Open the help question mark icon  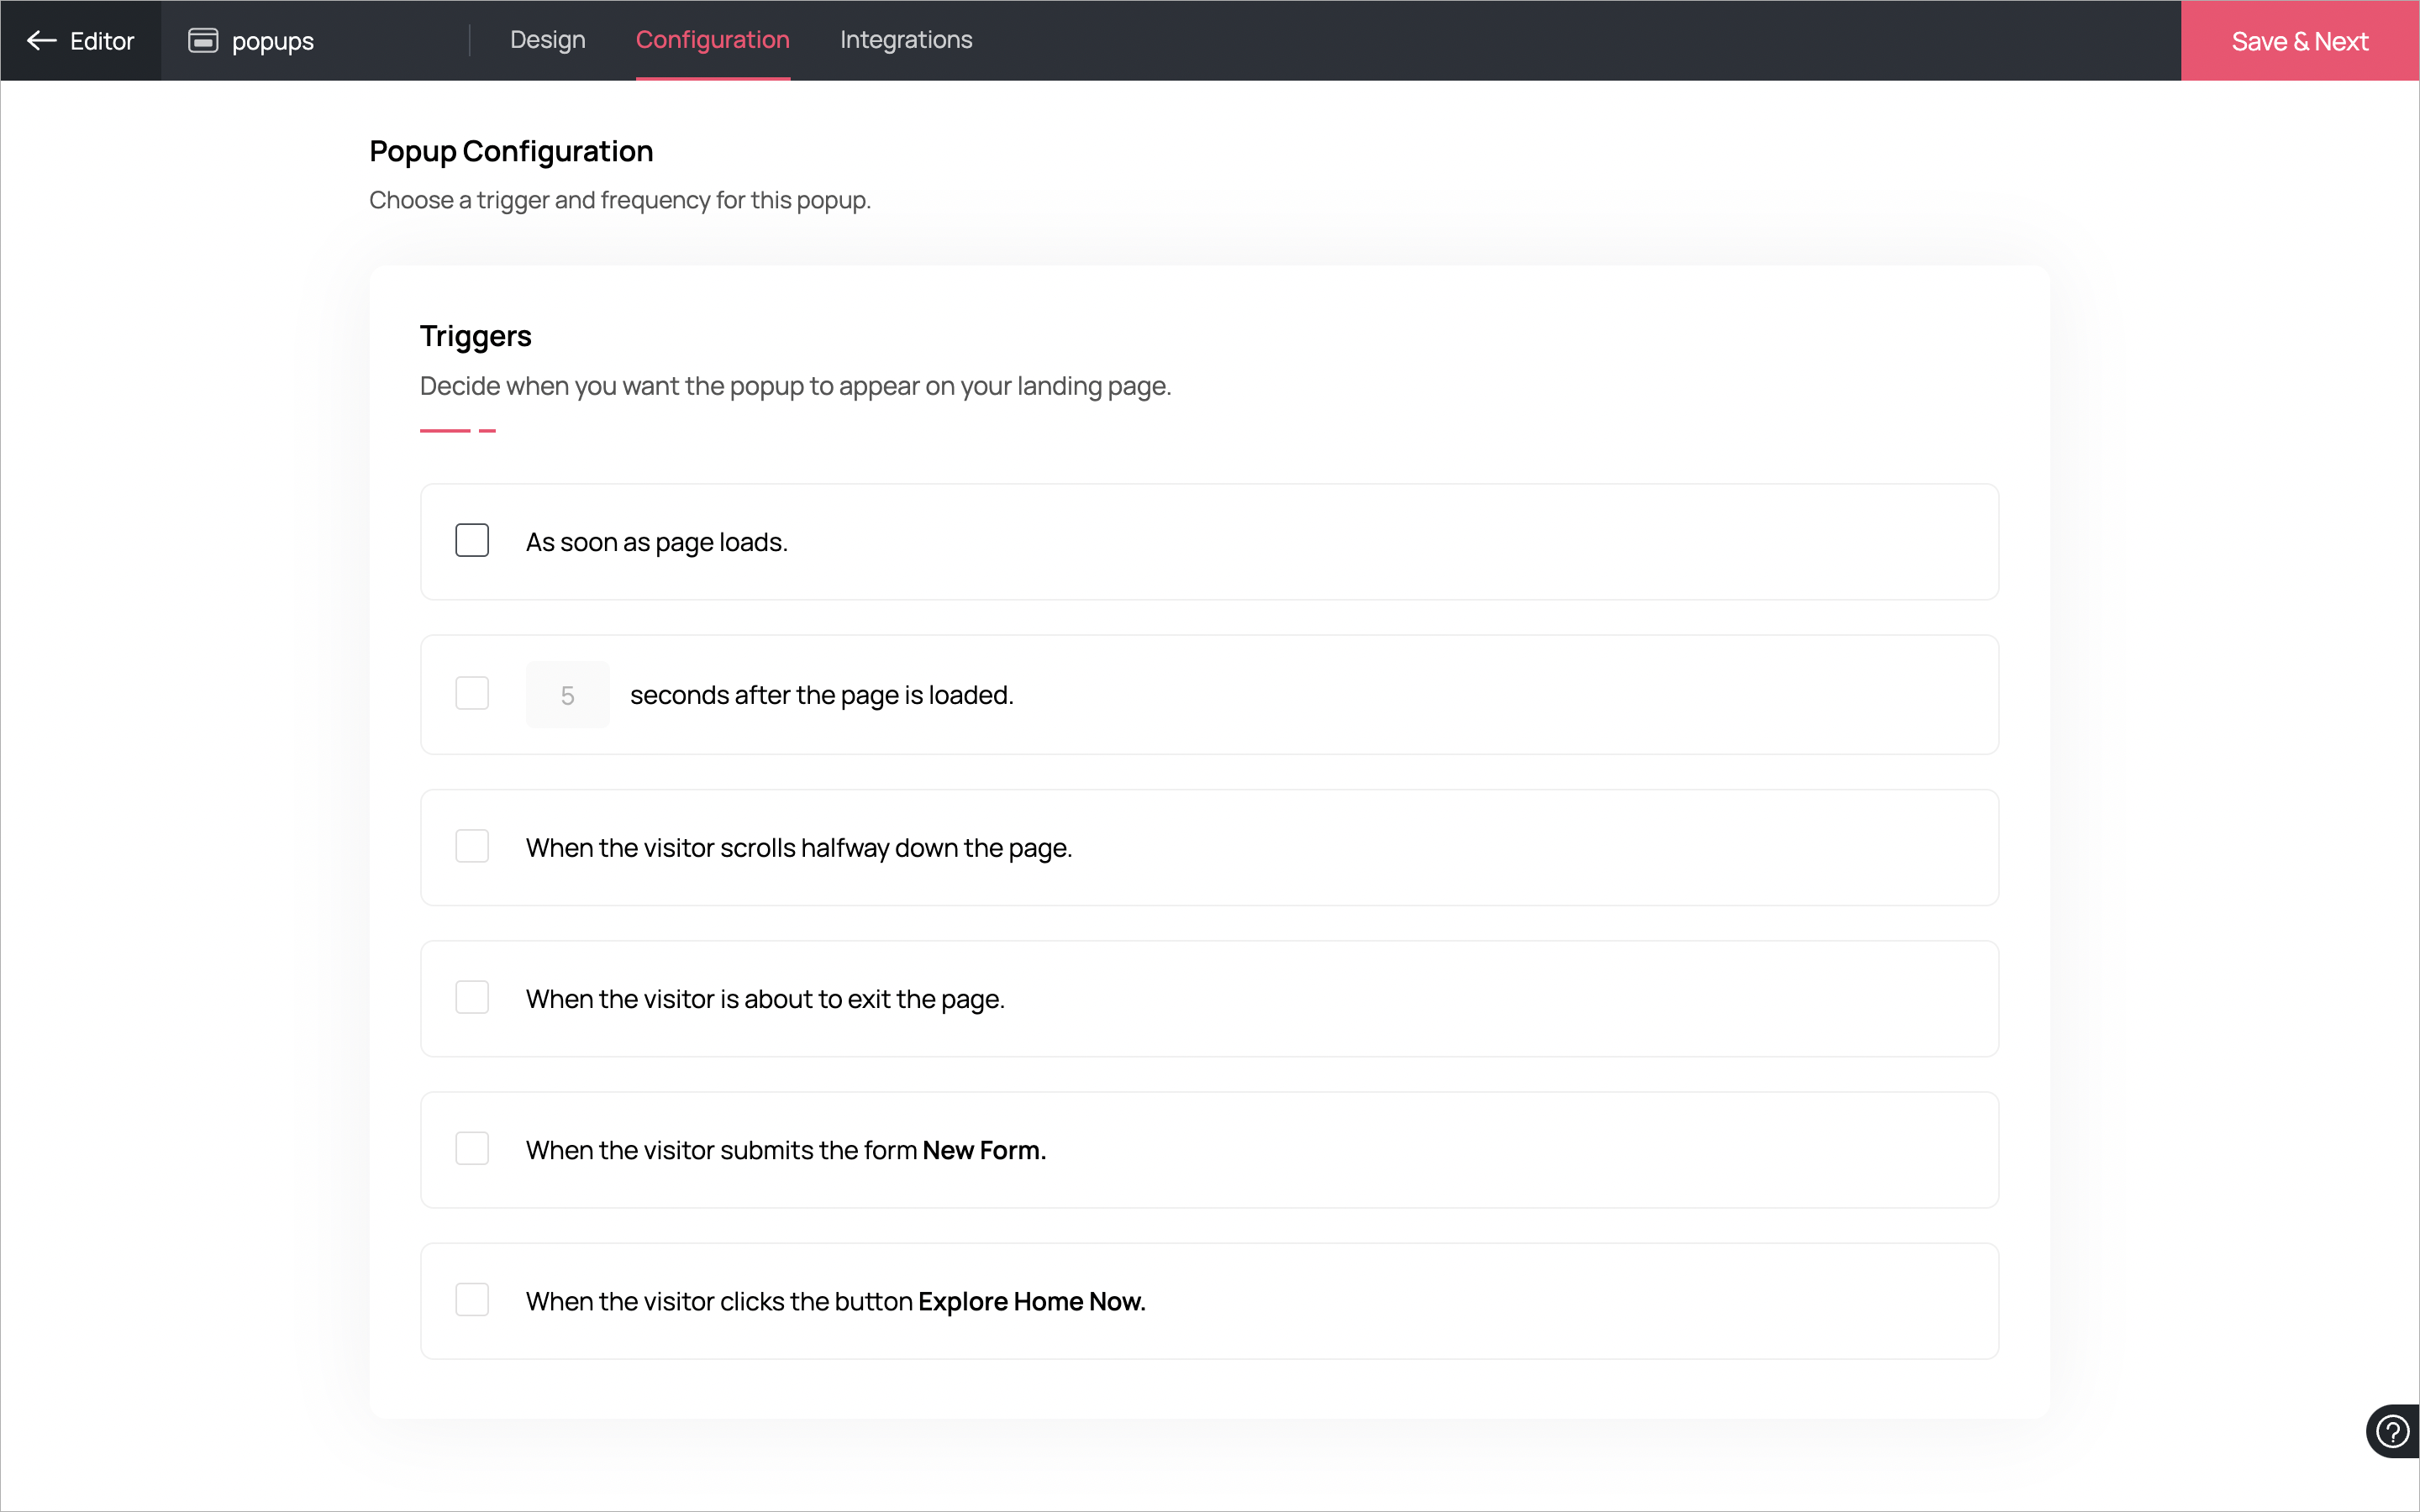click(x=2392, y=1431)
